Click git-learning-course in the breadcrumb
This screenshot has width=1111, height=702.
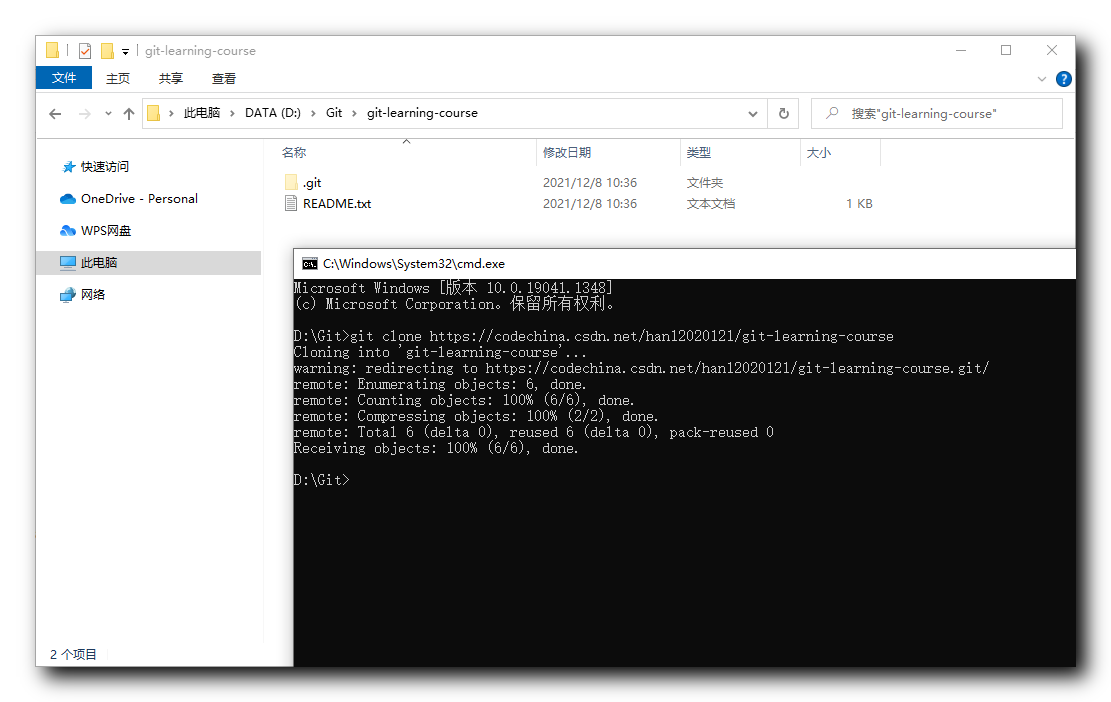(x=422, y=113)
